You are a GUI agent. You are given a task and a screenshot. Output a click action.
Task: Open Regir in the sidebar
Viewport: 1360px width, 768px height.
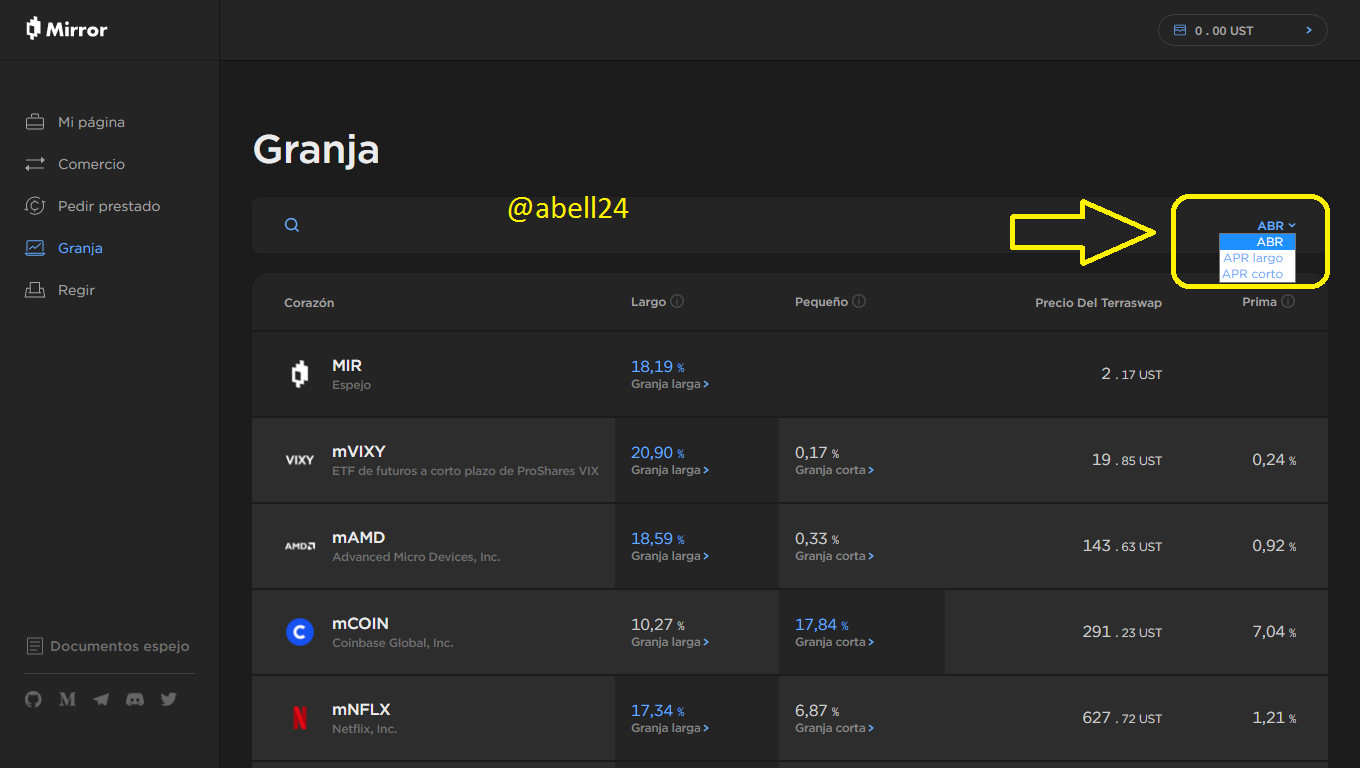(x=76, y=290)
